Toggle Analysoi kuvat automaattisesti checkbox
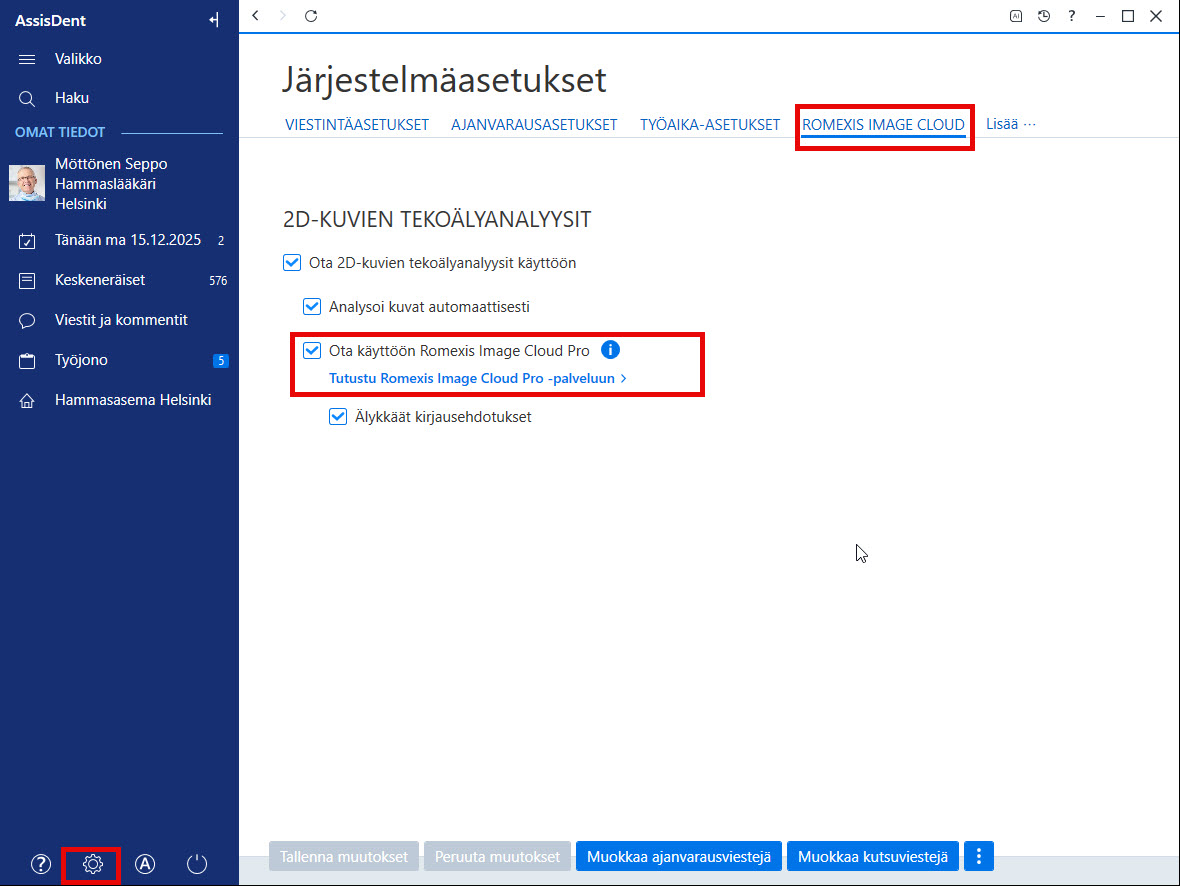This screenshot has height=886, width=1180. (312, 306)
